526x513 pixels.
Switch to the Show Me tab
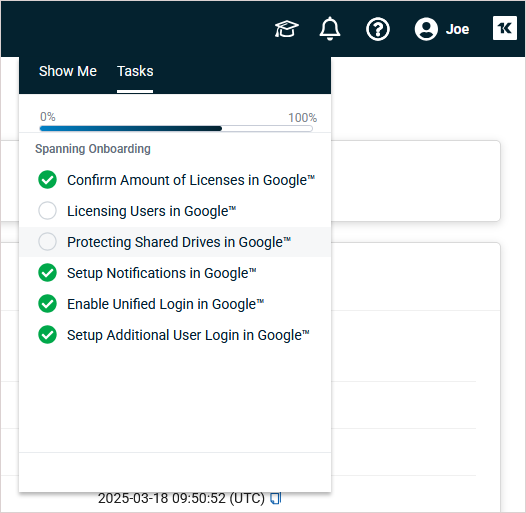click(x=68, y=71)
